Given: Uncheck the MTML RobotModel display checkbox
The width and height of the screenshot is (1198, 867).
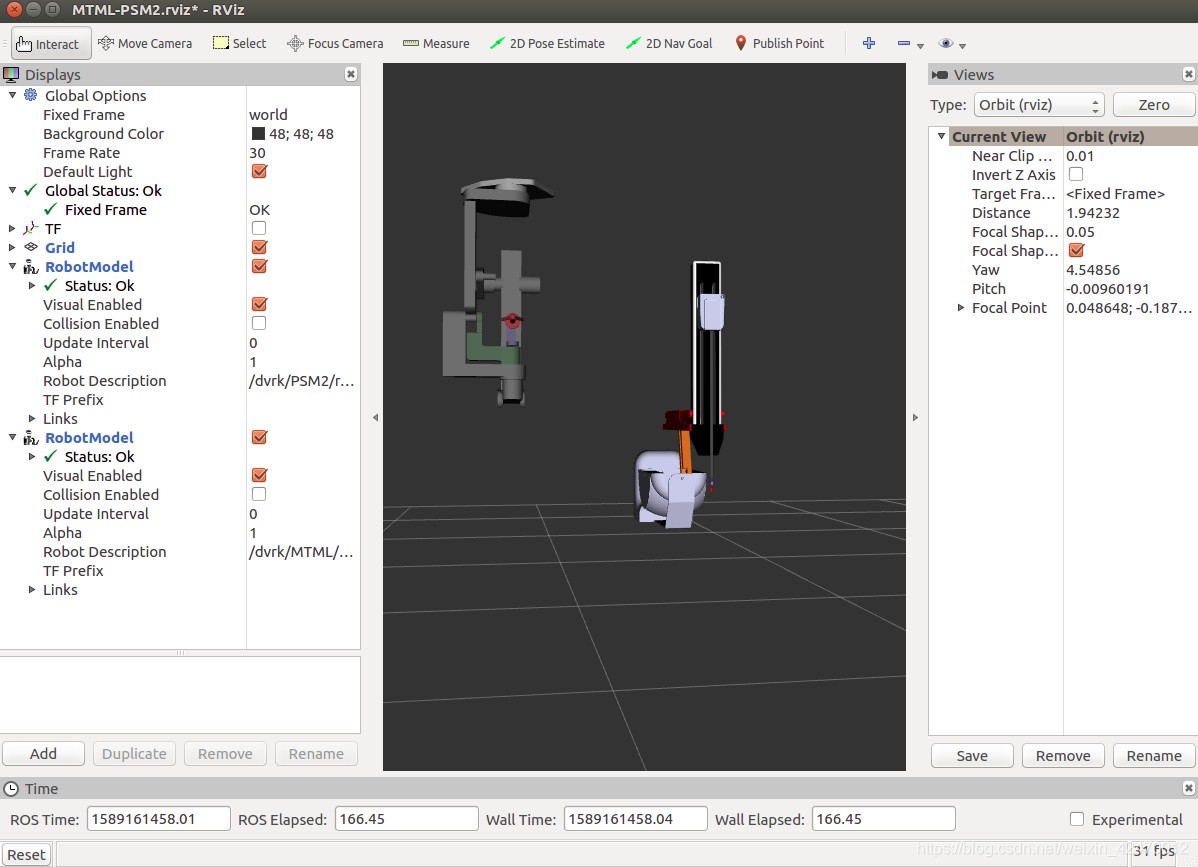Looking at the screenshot, I should tap(260, 437).
